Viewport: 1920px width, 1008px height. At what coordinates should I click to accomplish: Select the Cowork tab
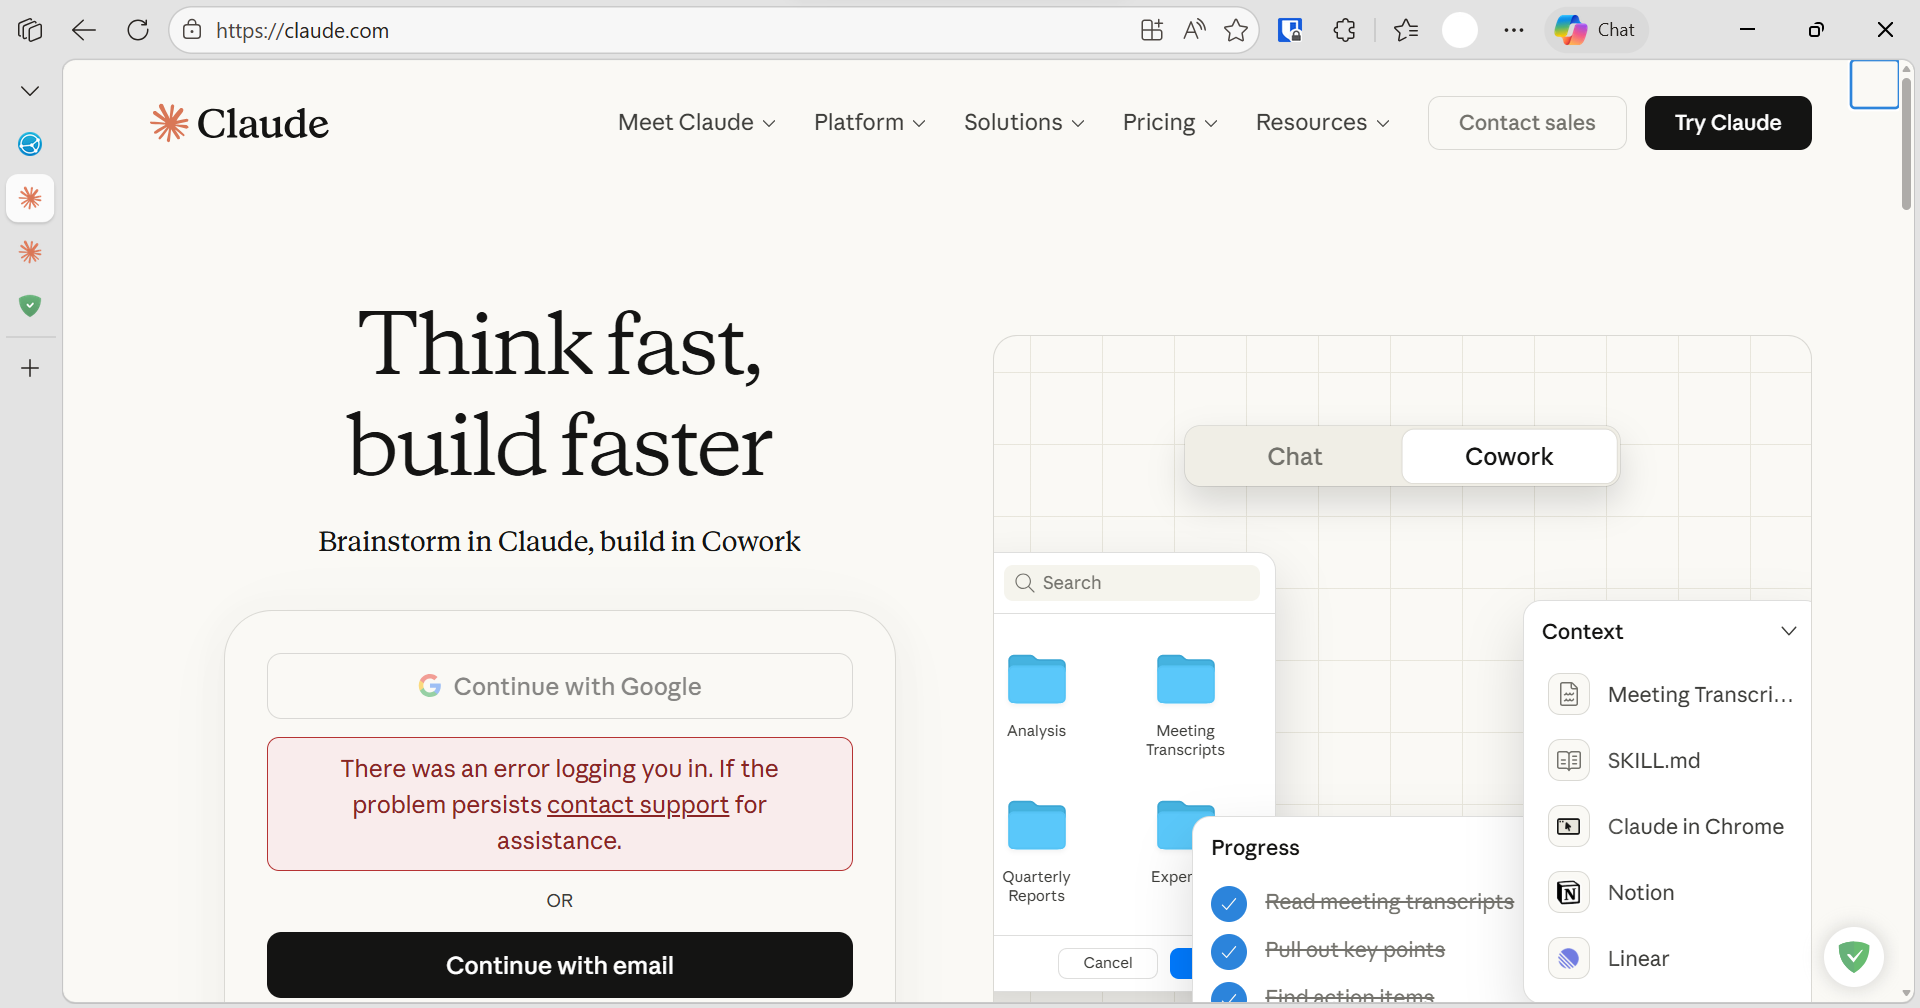click(x=1508, y=456)
